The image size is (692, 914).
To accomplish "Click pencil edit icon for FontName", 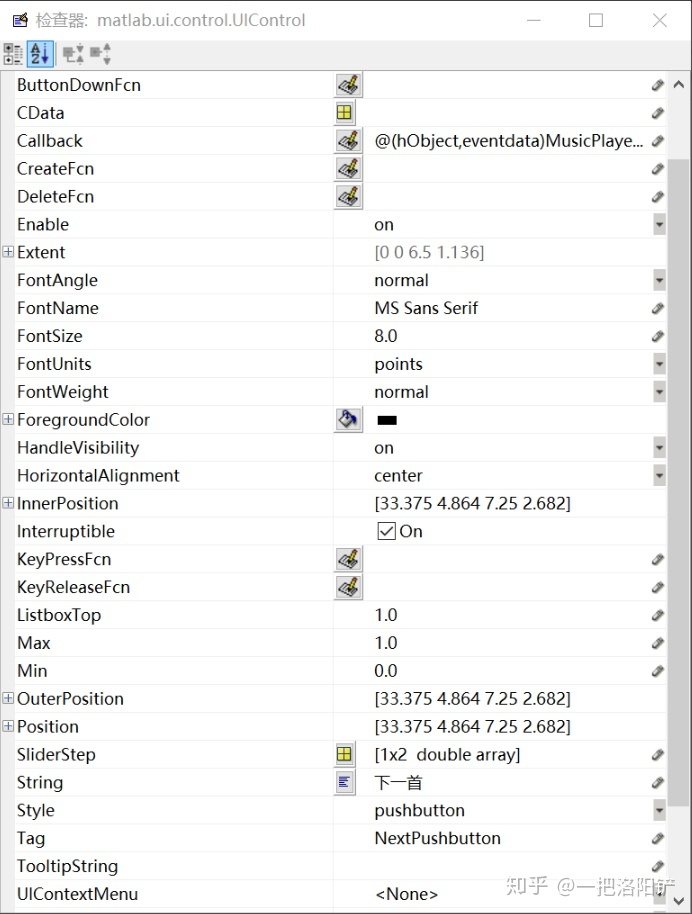I will point(658,308).
